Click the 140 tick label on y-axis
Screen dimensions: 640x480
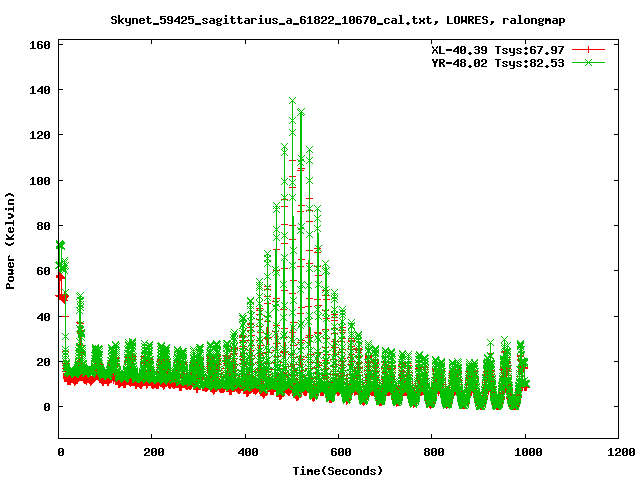(40, 90)
